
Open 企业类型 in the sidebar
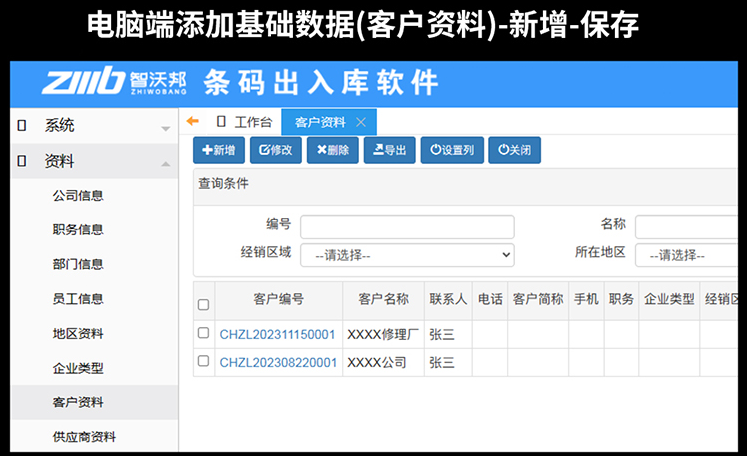78,368
